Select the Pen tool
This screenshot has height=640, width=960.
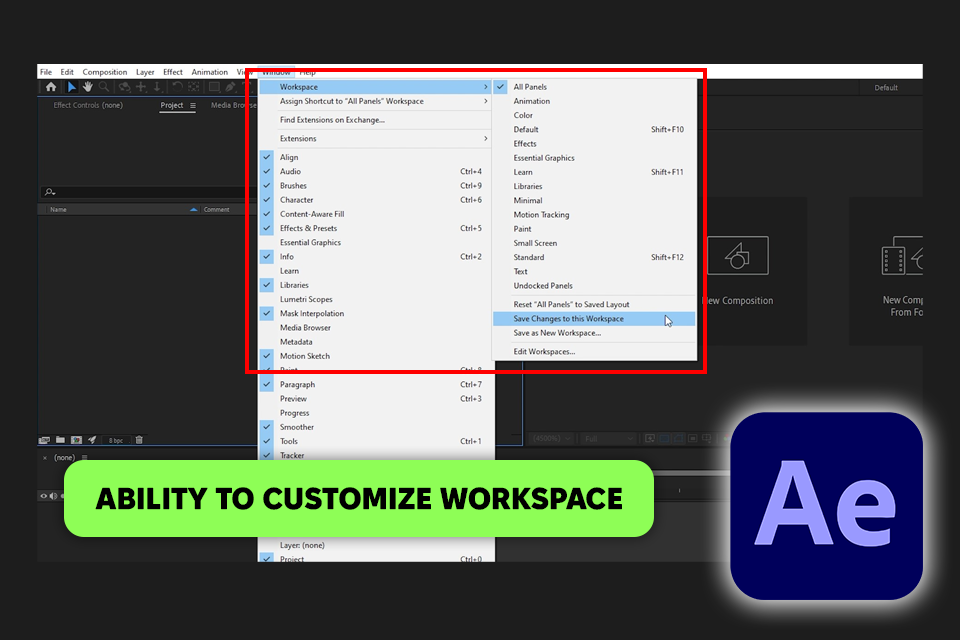pyautogui.click(x=231, y=87)
